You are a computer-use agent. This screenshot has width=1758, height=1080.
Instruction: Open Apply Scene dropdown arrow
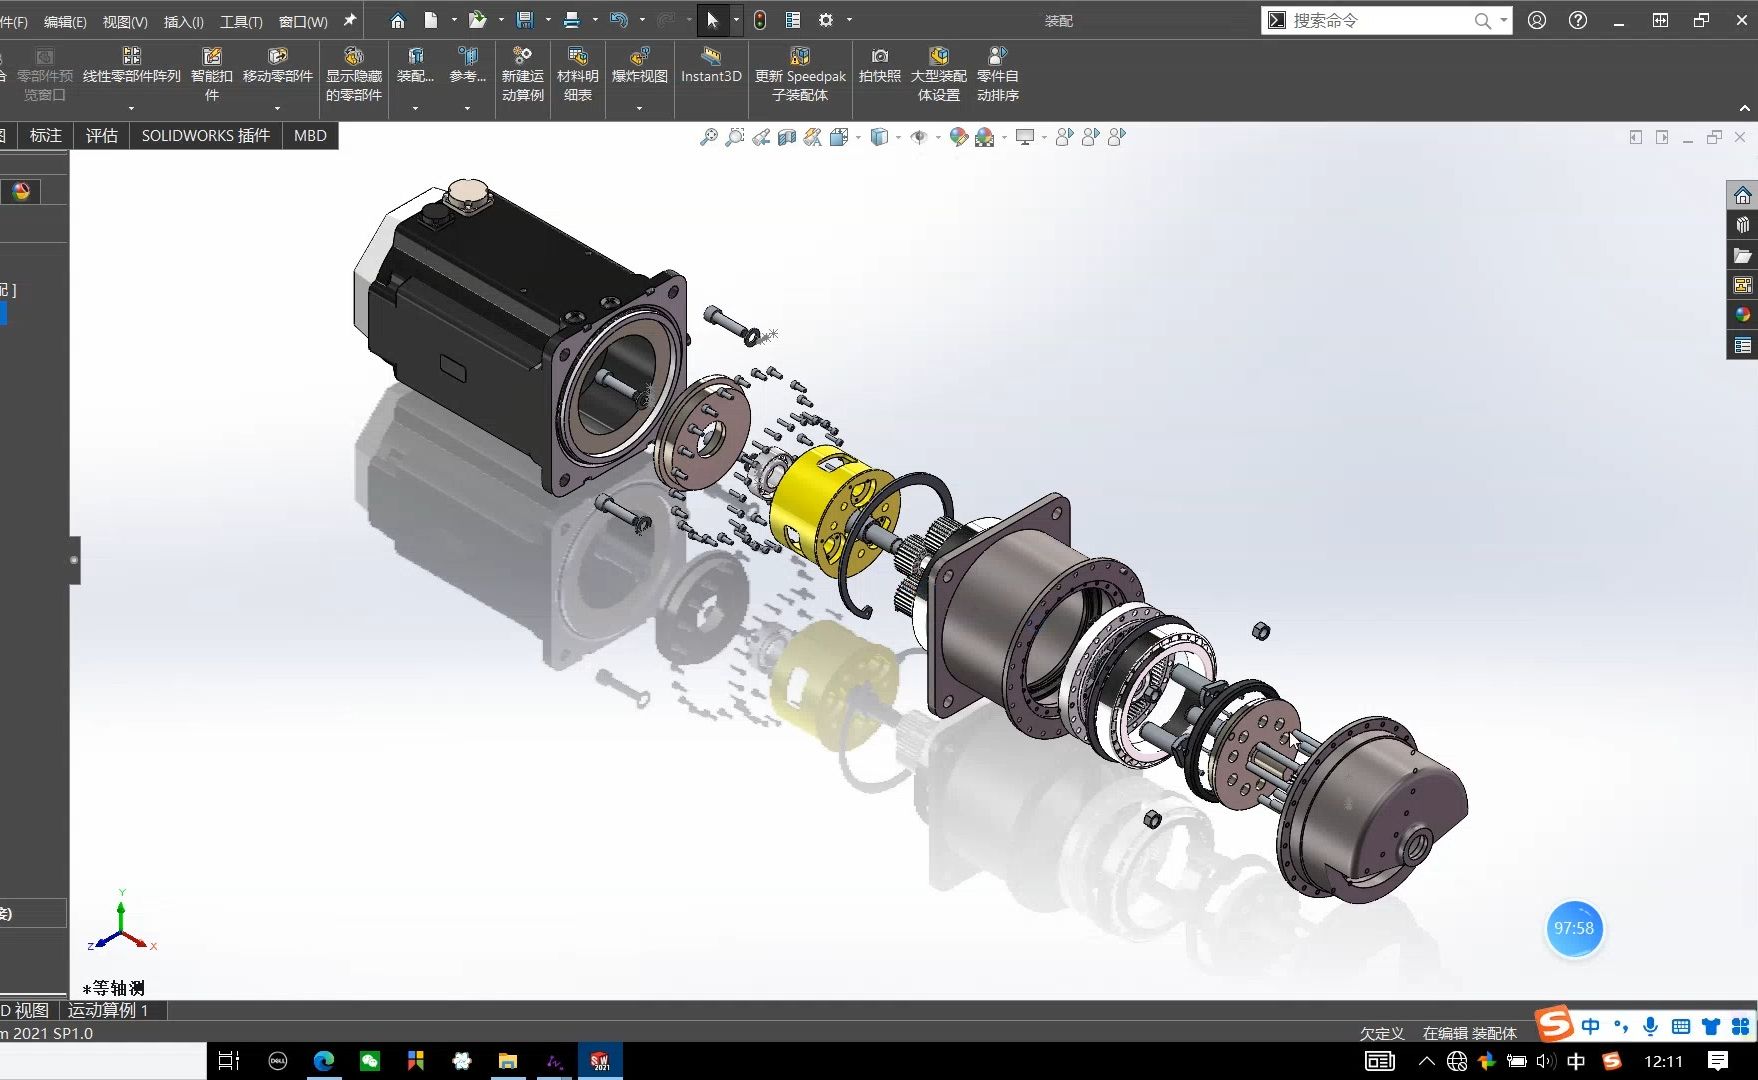pyautogui.click(x=1004, y=138)
